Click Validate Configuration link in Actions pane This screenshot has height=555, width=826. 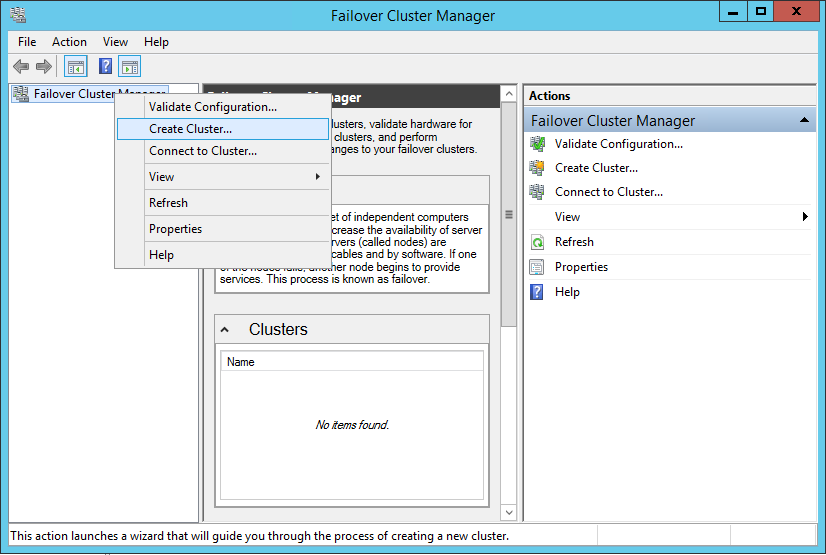click(x=618, y=144)
